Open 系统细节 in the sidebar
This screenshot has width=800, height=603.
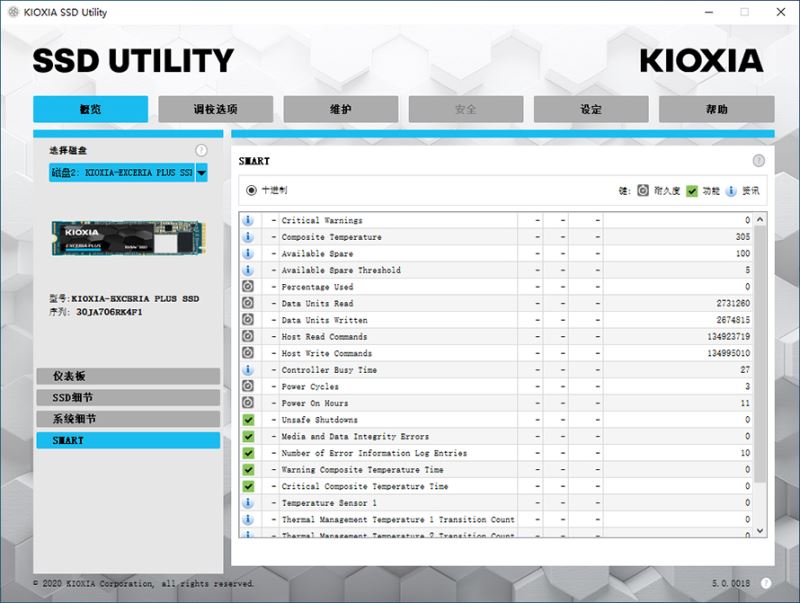pyautogui.click(x=127, y=419)
